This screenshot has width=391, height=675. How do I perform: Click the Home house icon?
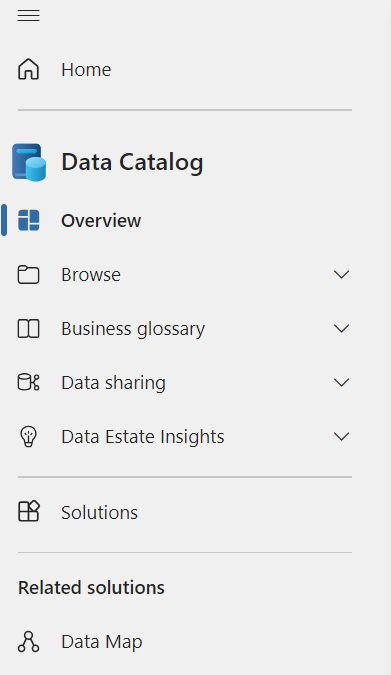pos(28,69)
